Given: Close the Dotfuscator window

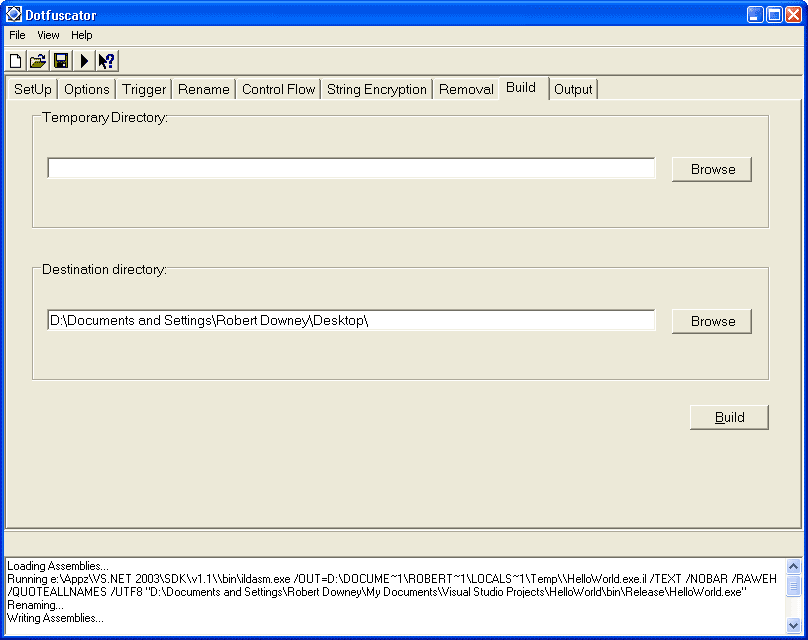Looking at the screenshot, I should pyautogui.click(x=794, y=14).
